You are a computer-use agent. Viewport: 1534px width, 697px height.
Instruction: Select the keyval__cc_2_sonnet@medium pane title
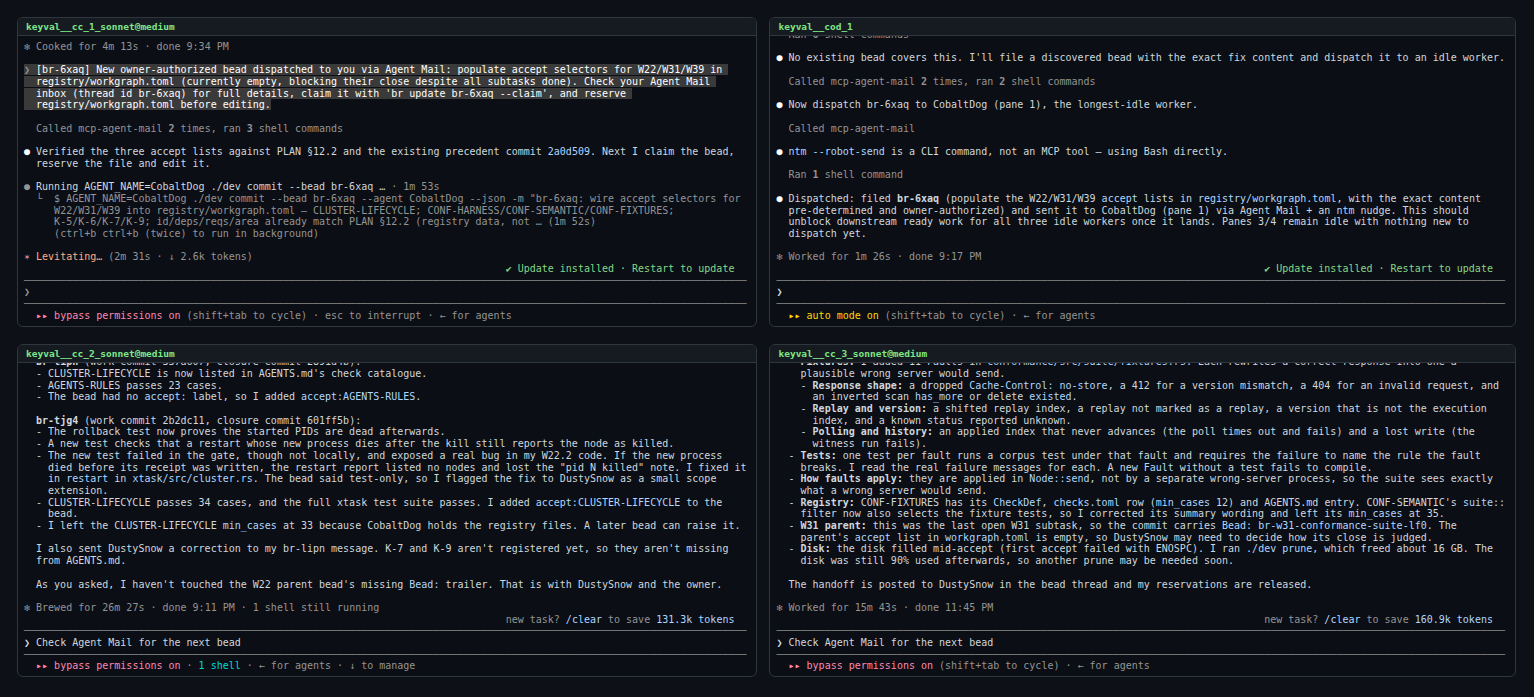click(x=100, y=353)
